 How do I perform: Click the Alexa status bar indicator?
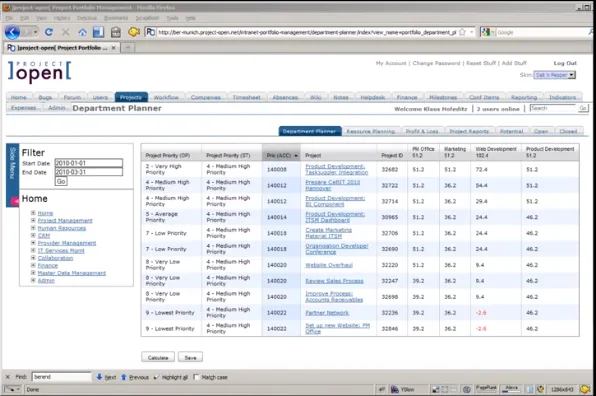tap(511, 388)
